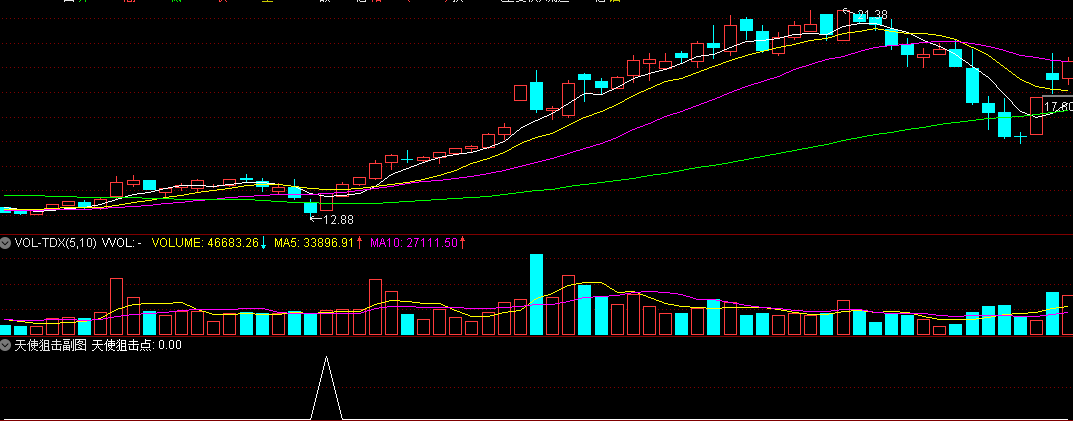Viewport: 1073px width, 421px height.
Task: Click the VVOL: - label
Action: [x=122, y=242]
